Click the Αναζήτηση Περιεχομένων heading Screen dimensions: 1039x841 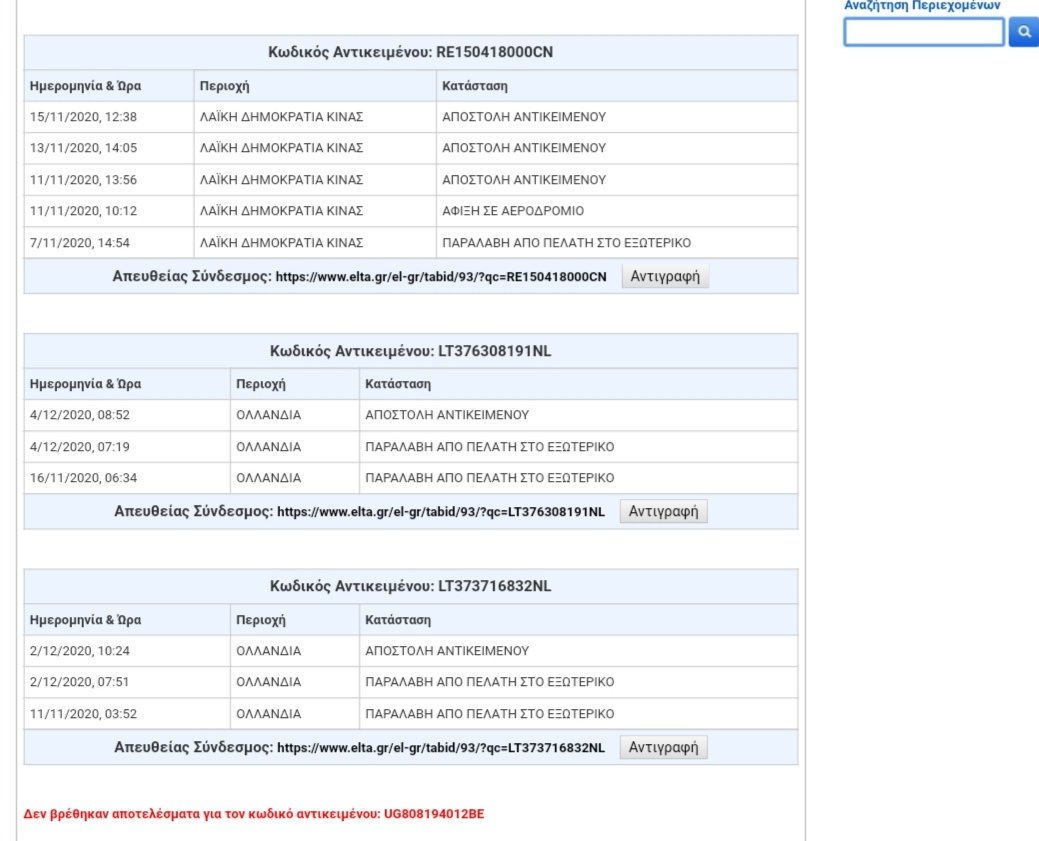pyautogui.click(x=922, y=5)
